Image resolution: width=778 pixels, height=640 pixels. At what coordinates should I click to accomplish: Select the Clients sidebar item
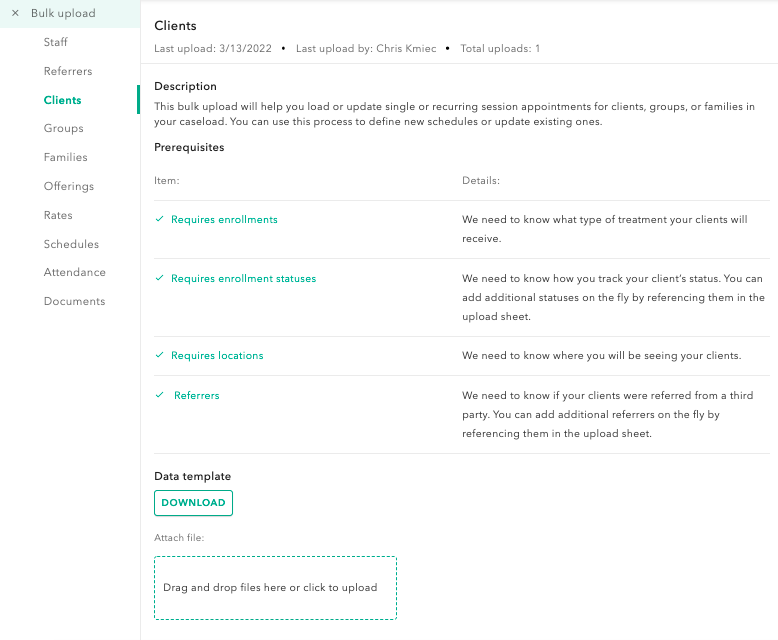pos(62,100)
